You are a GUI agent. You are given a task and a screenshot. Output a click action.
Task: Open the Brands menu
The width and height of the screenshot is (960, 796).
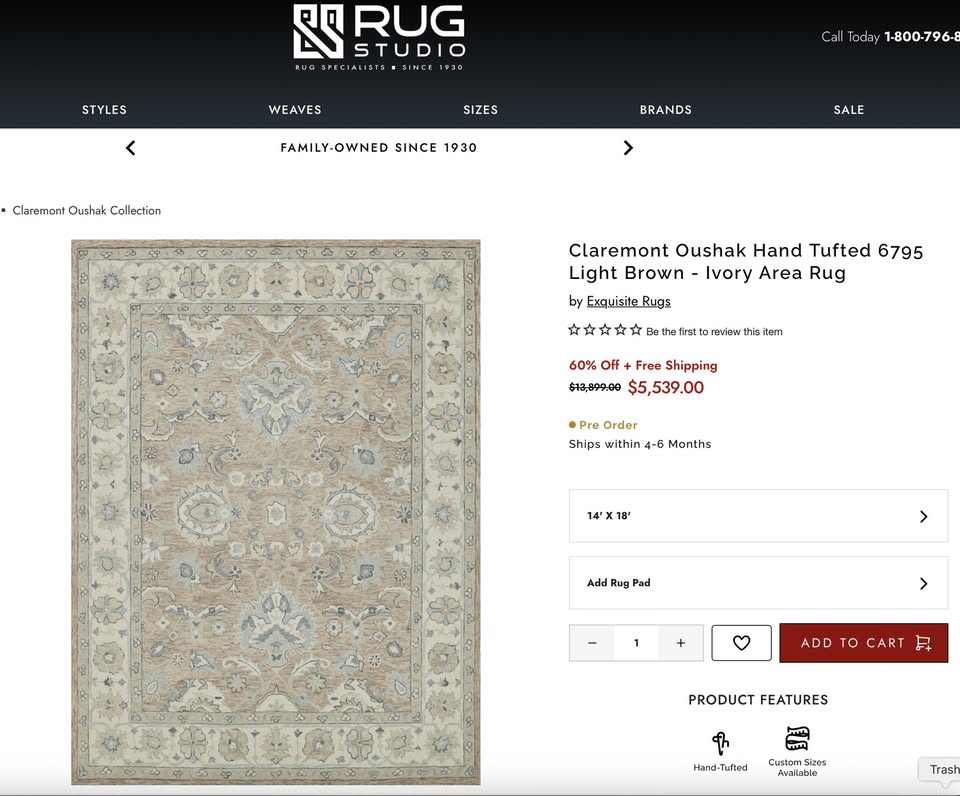pyautogui.click(x=666, y=110)
